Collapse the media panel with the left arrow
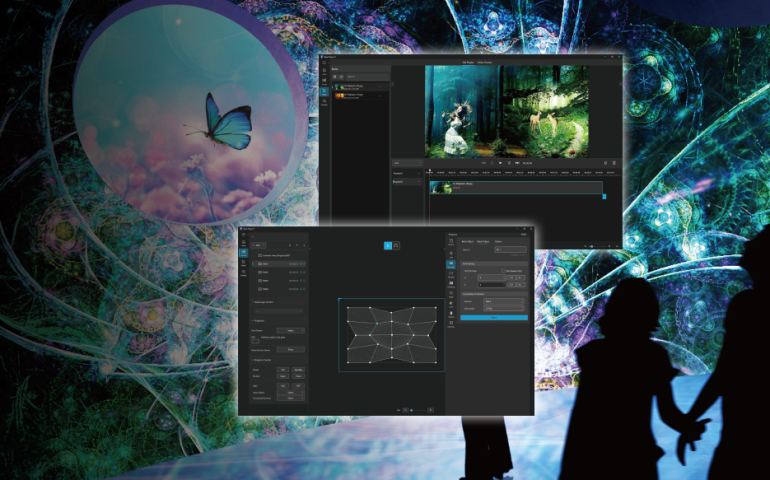The image size is (770, 480). 393,84
